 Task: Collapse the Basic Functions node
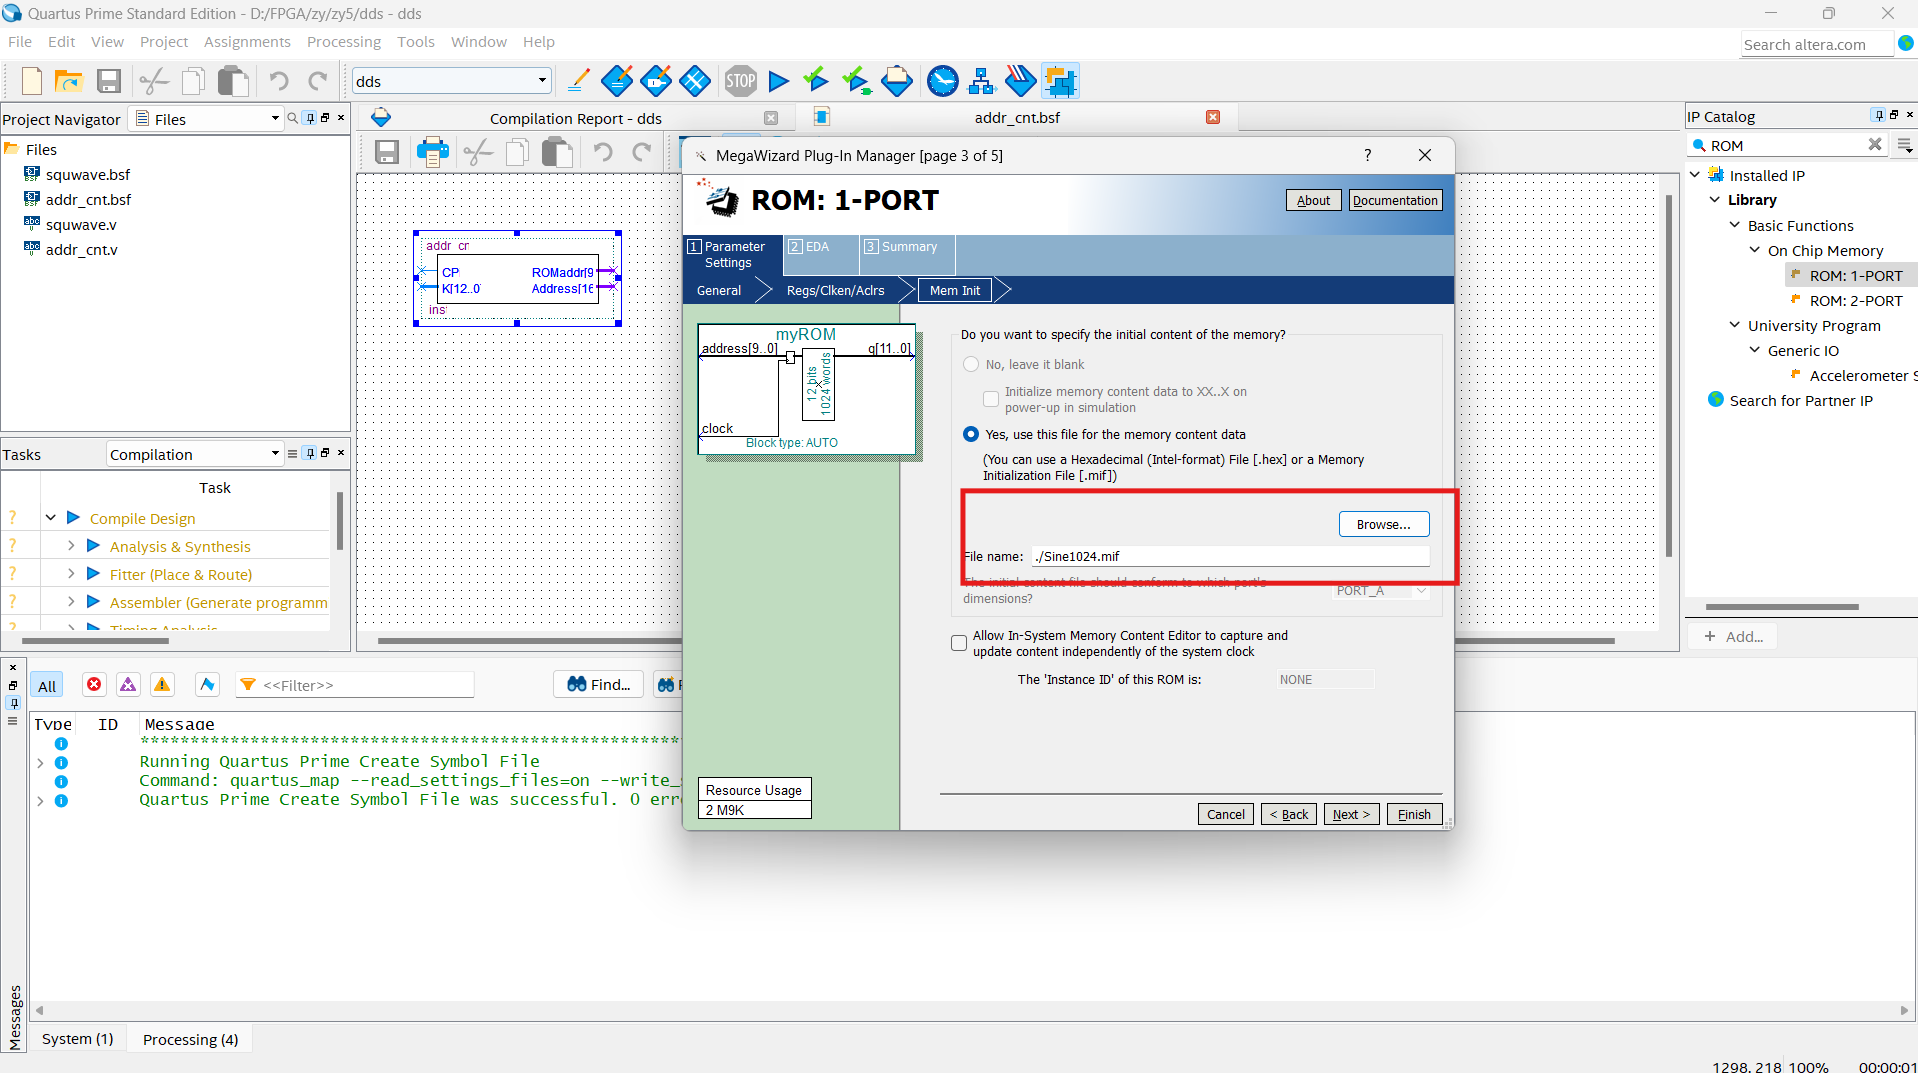pos(1735,225)
